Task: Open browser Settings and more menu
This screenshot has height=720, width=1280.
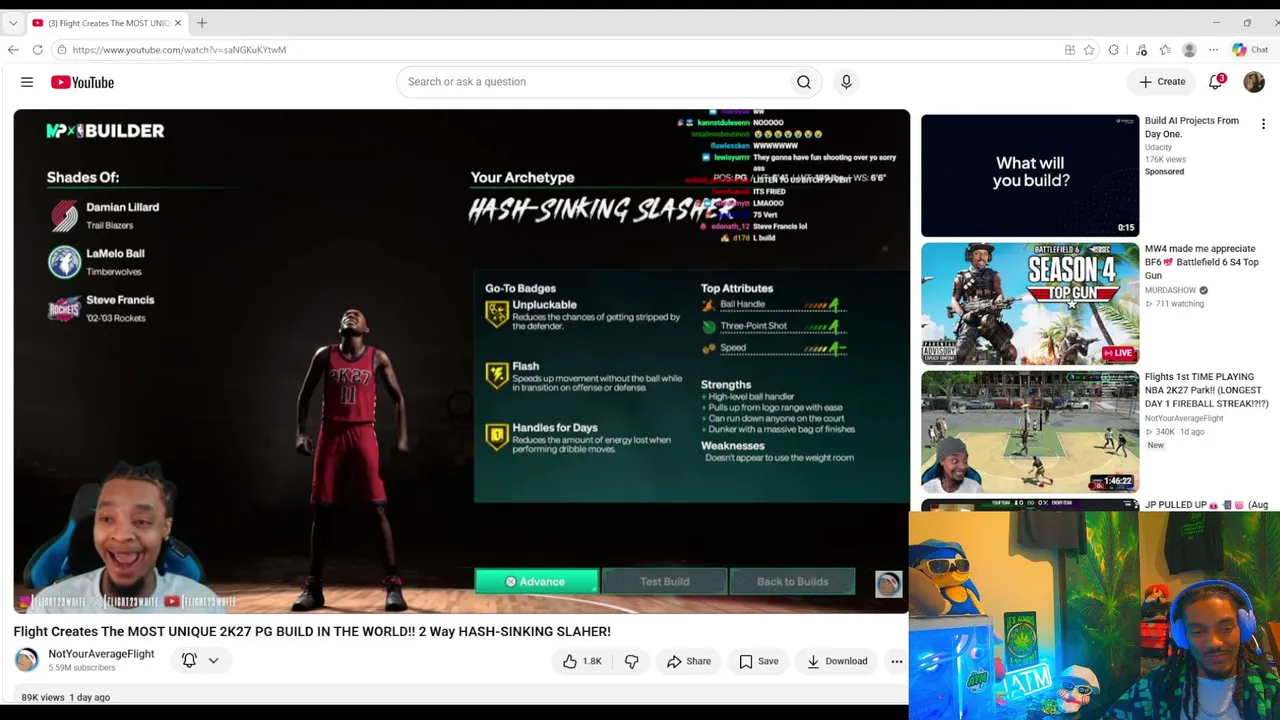Action: [1213, 50]
